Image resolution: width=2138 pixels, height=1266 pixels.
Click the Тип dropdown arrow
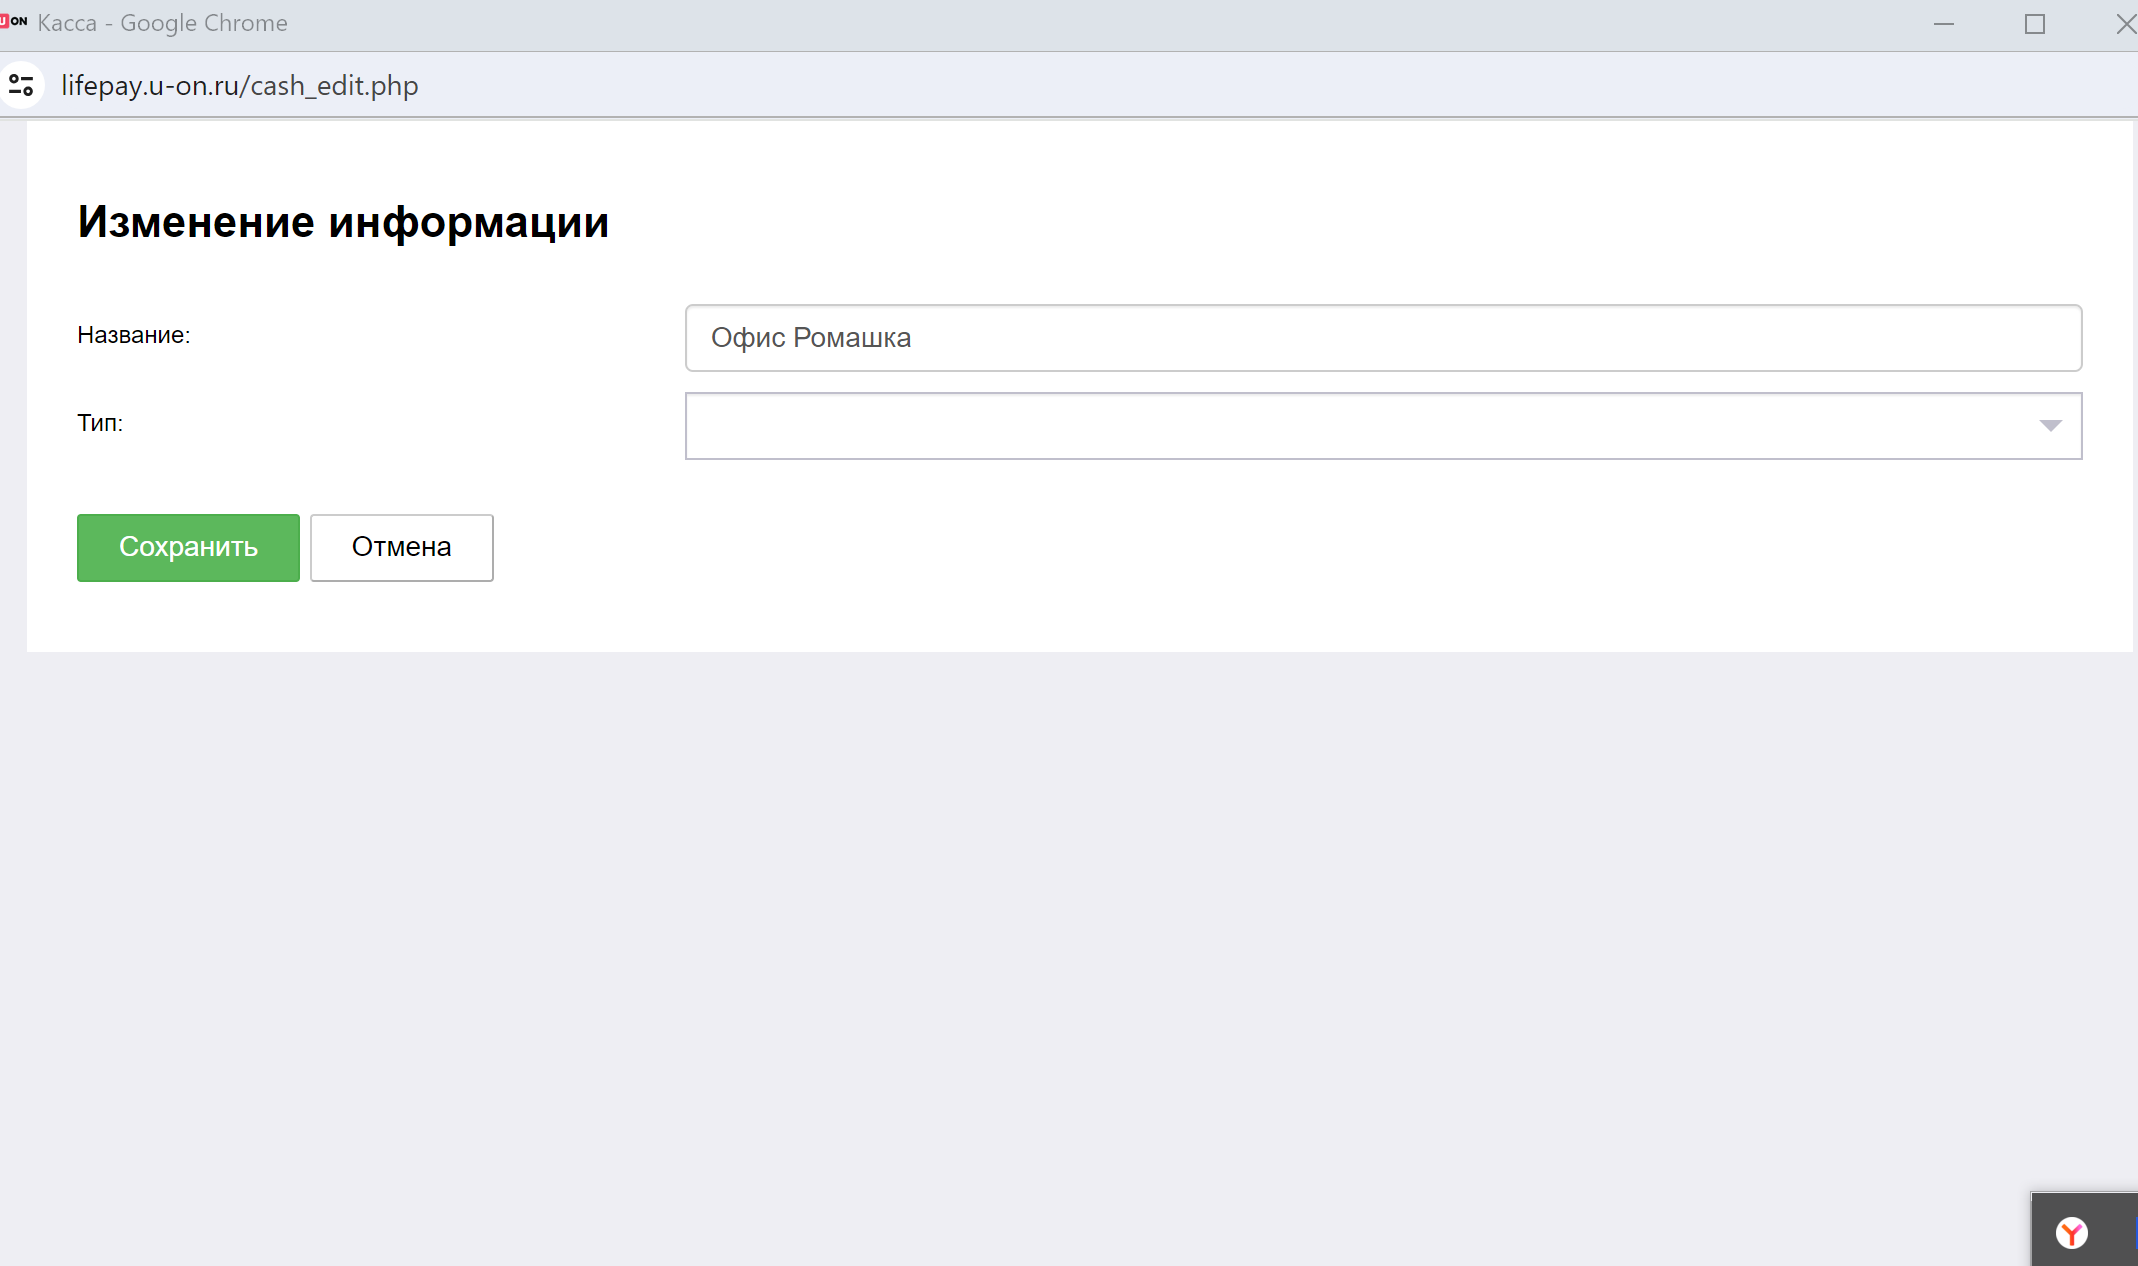coord(2050,426)
